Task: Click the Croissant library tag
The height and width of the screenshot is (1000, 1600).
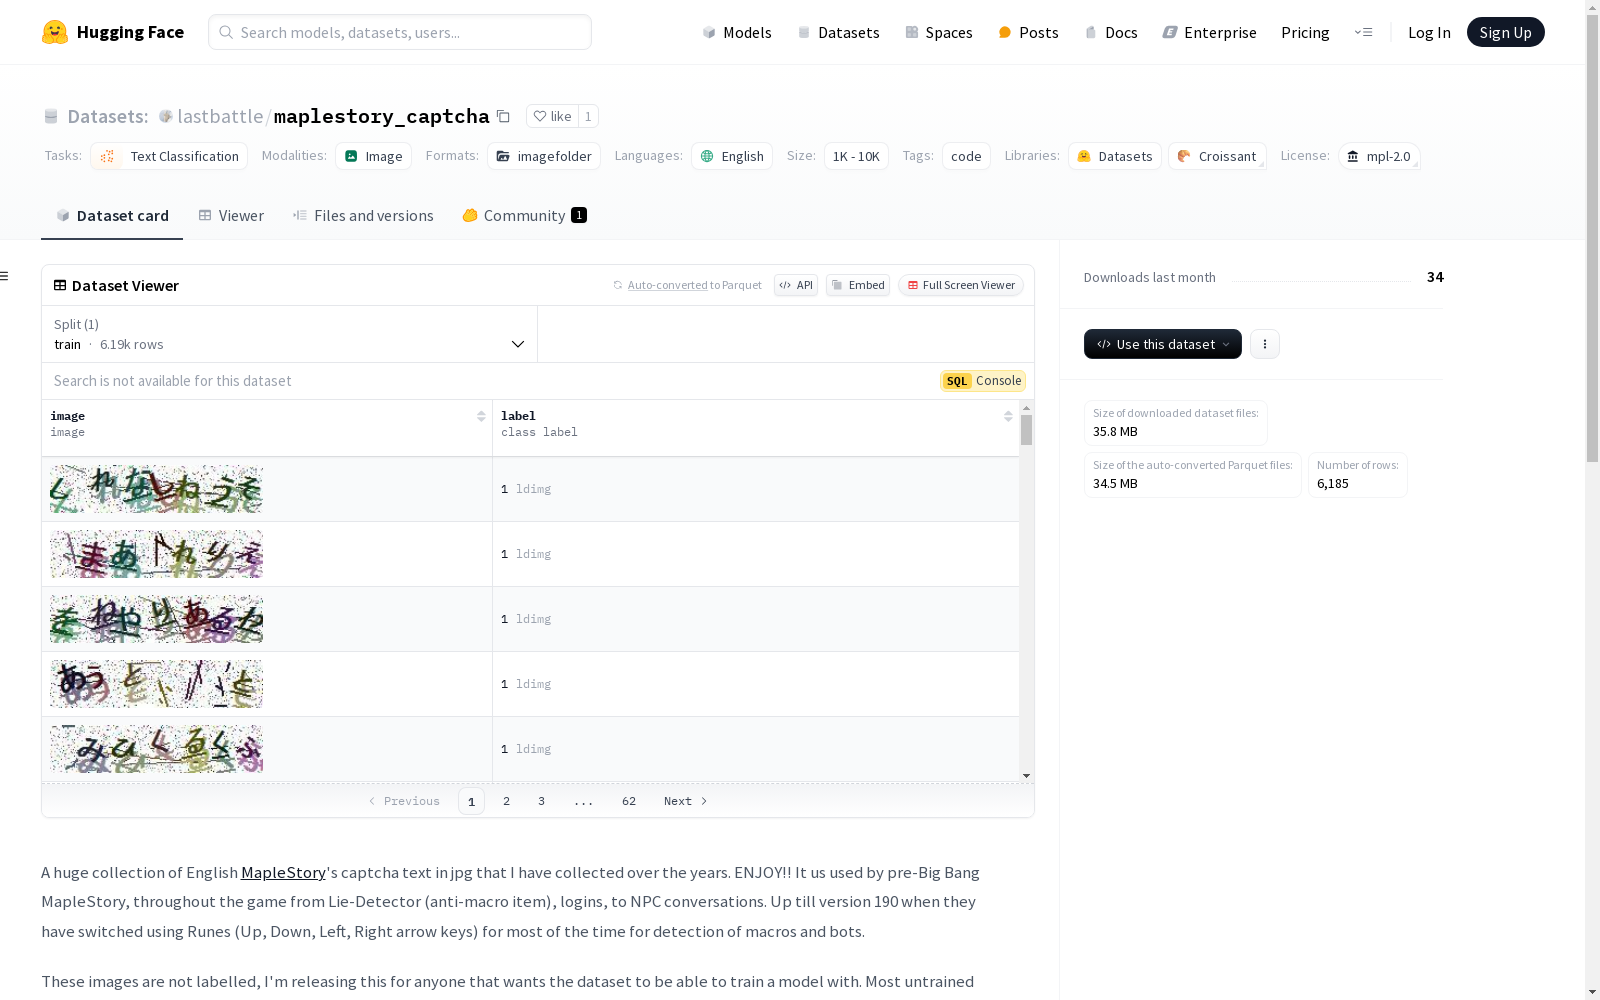Action: click(x=1217, y=156)
